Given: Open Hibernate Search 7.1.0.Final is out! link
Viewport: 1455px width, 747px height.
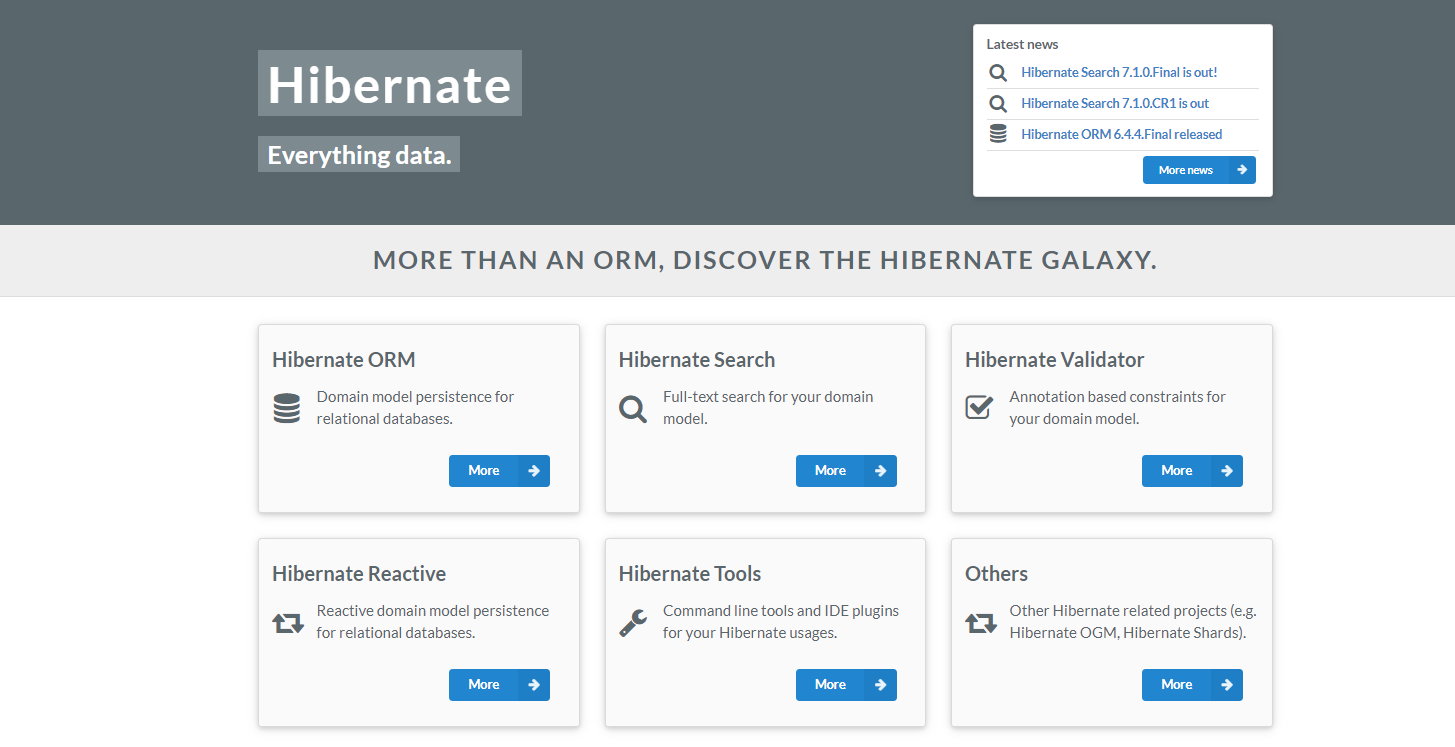Looking at the screenshot, I should tap(1119, 73).
